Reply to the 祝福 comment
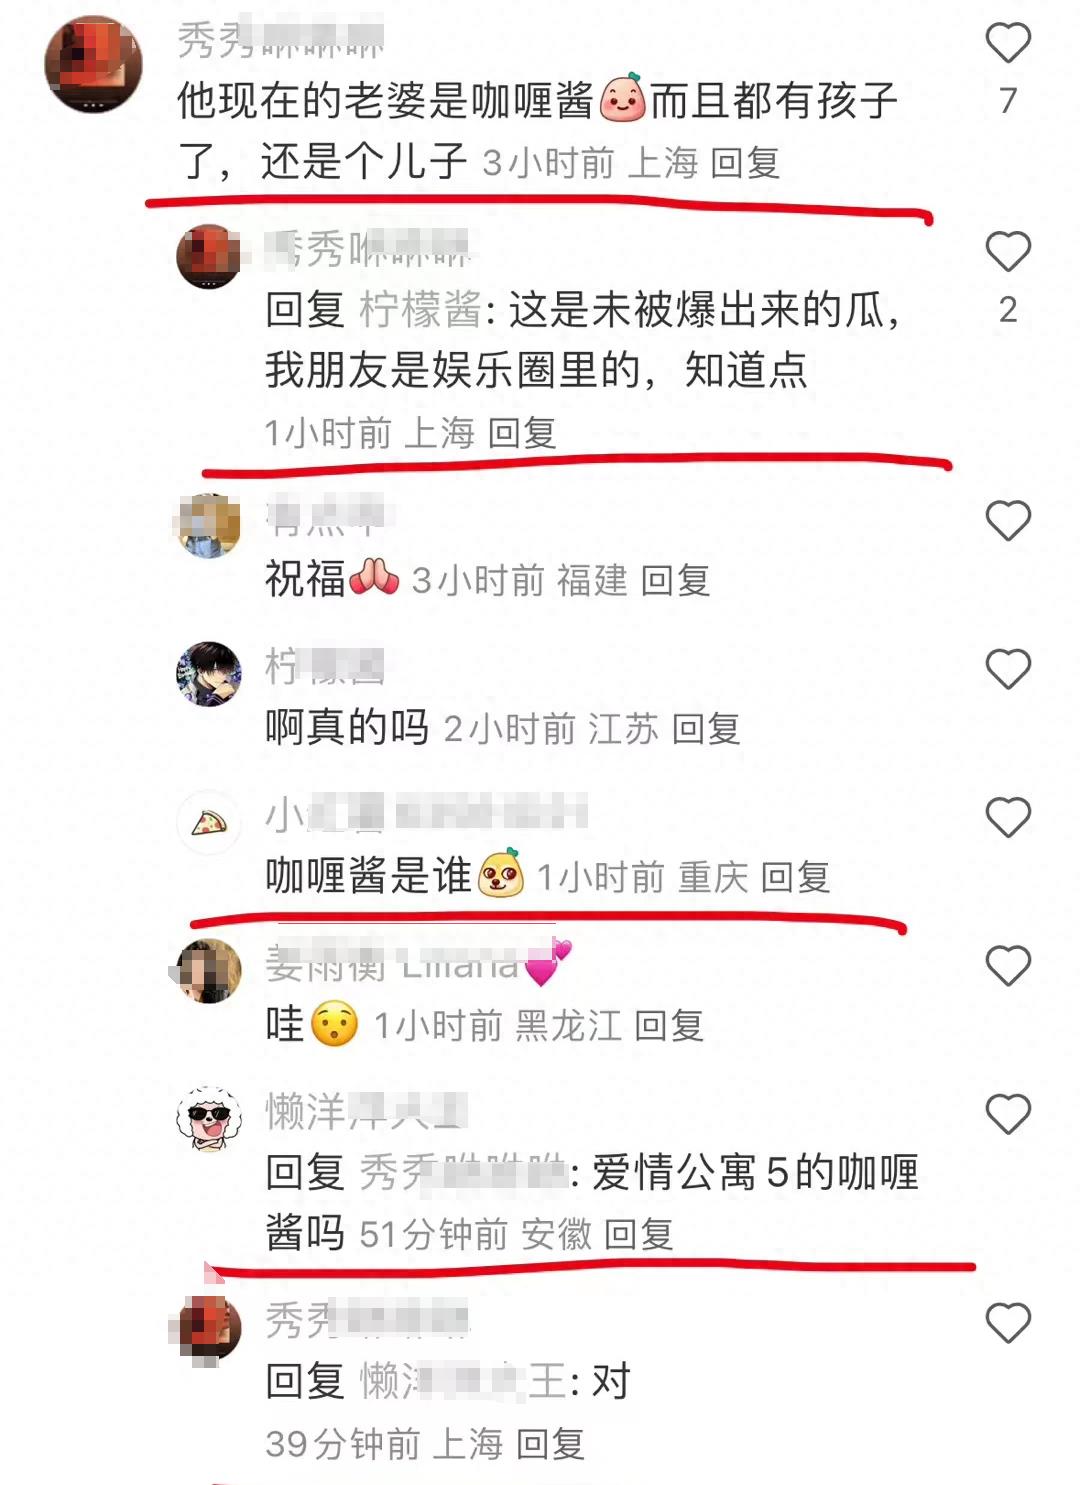1080x1485 pixels. coord(675,580)
